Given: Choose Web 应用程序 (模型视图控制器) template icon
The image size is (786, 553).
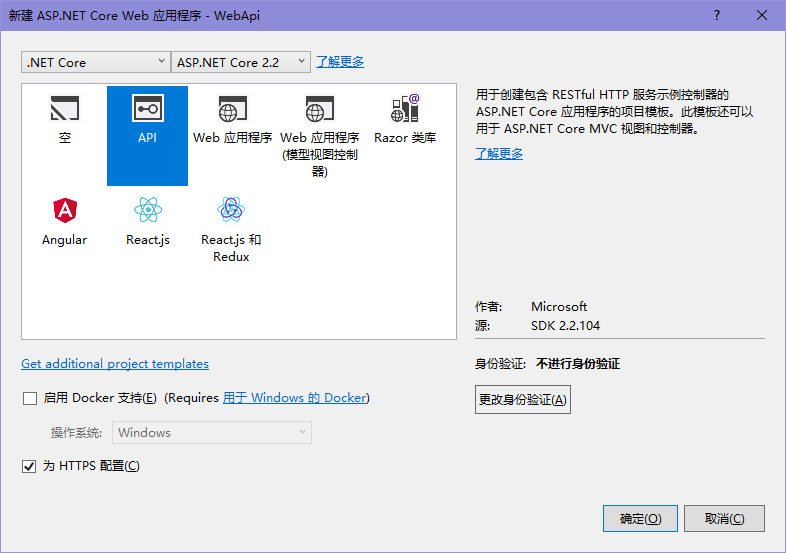Looking at the screenshot, I should 319,109.
